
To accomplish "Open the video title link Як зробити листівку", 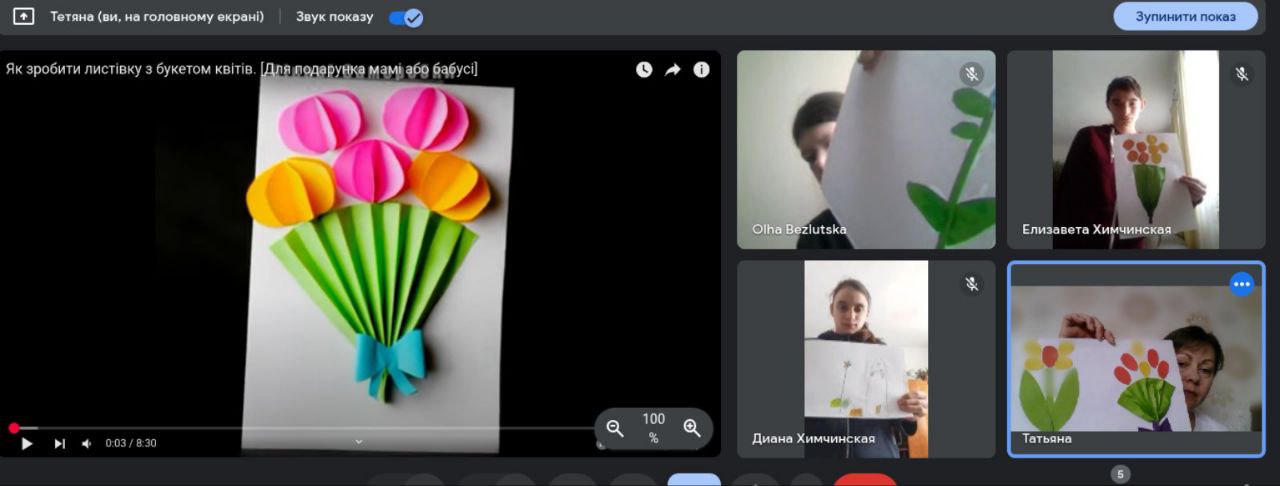I will (242, 69).
